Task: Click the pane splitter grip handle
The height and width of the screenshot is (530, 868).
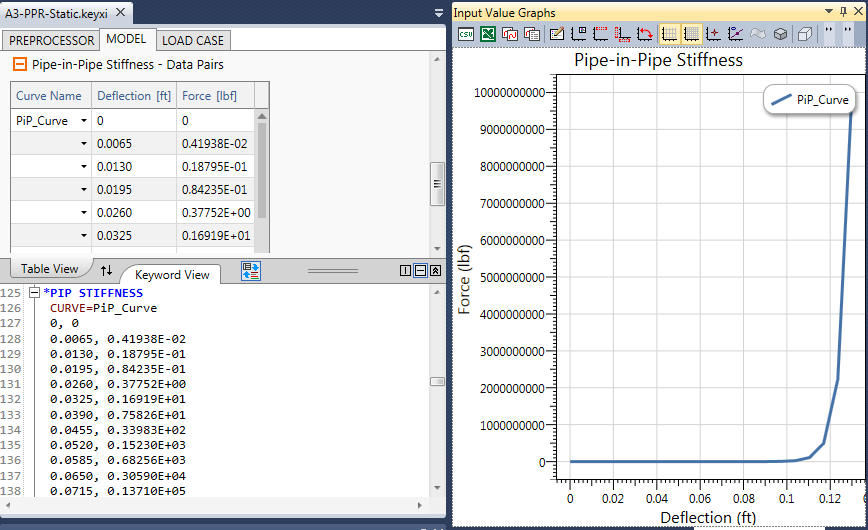Action: click(333, 271)
